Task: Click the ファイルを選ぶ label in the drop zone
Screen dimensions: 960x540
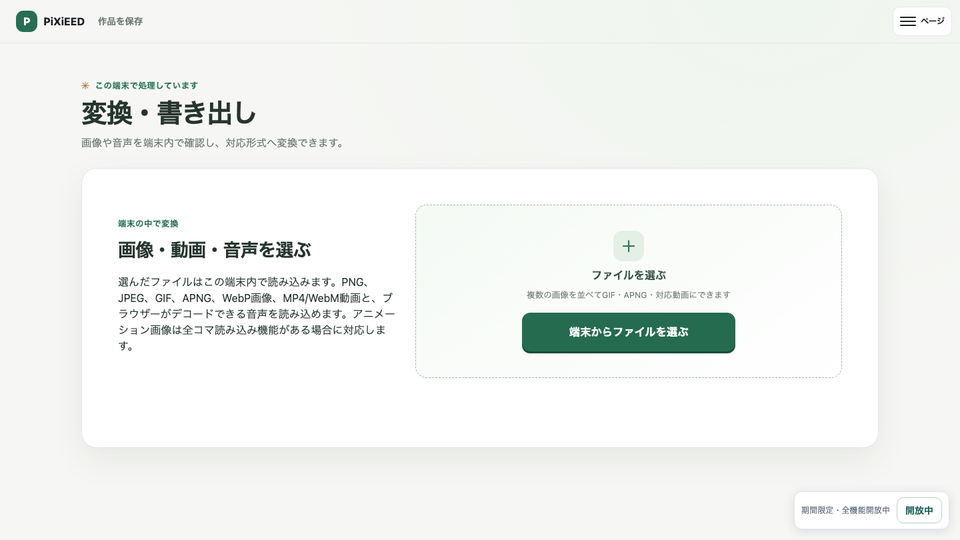Action: 628,275
